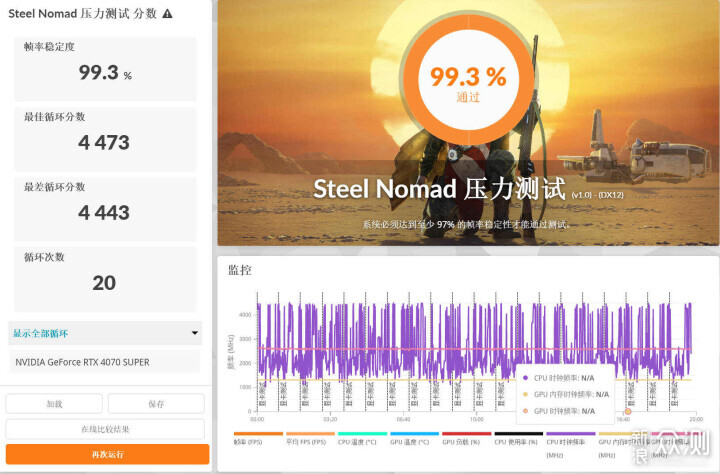Toggle the 平均 FPS legend swatch
The image size is (720, 474).
tap(310, 433)
